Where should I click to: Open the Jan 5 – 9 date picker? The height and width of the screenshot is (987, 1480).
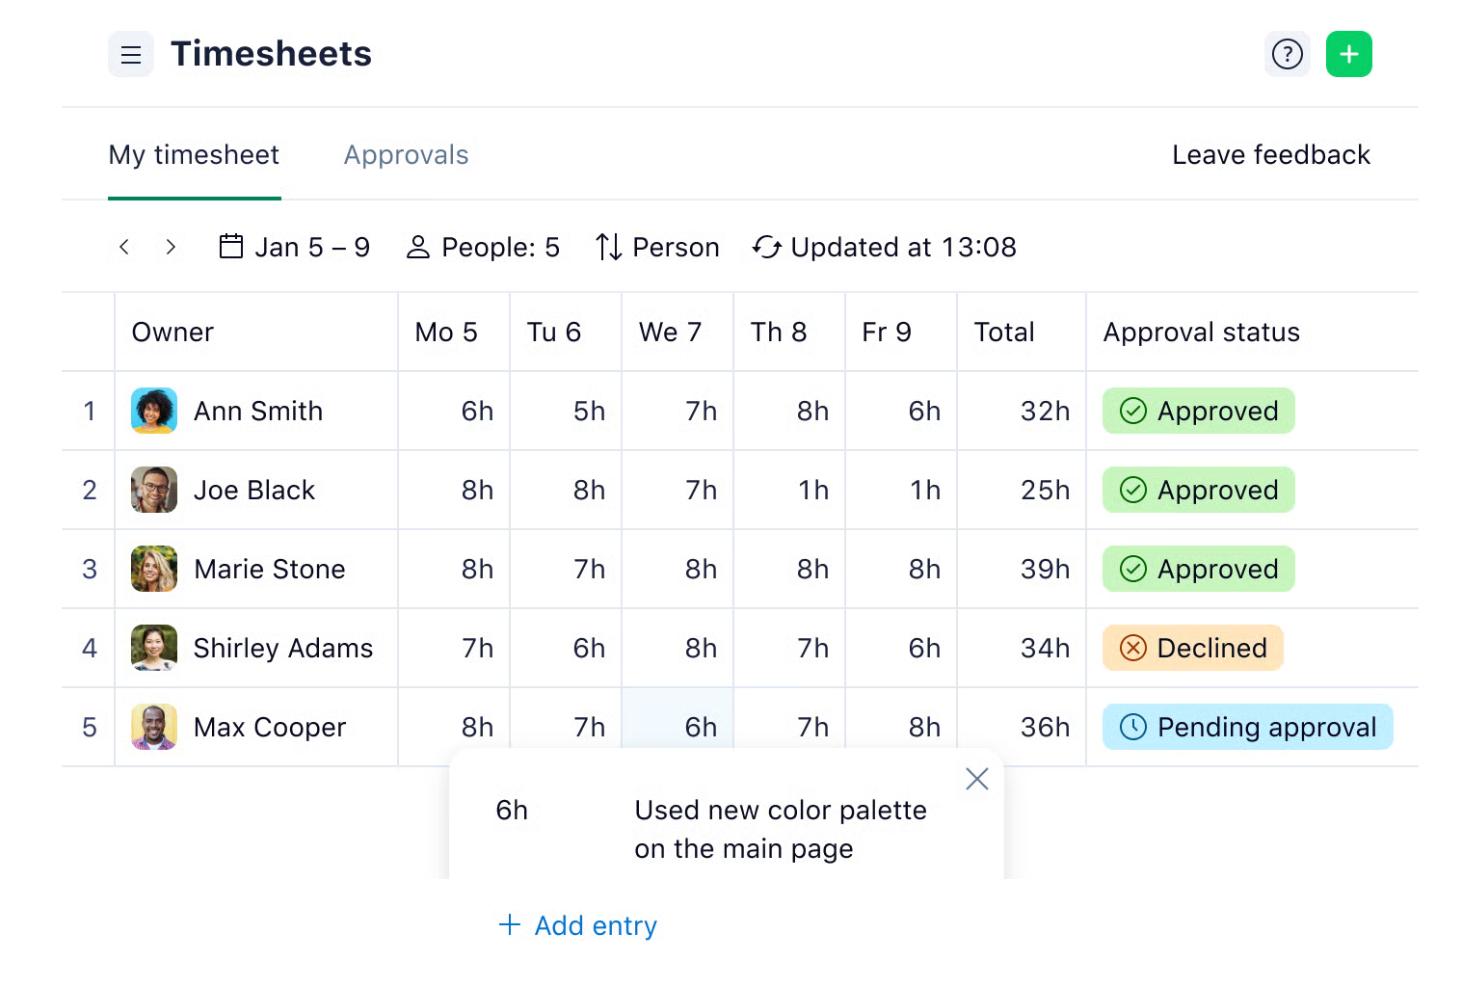click(x=294, y=247)
